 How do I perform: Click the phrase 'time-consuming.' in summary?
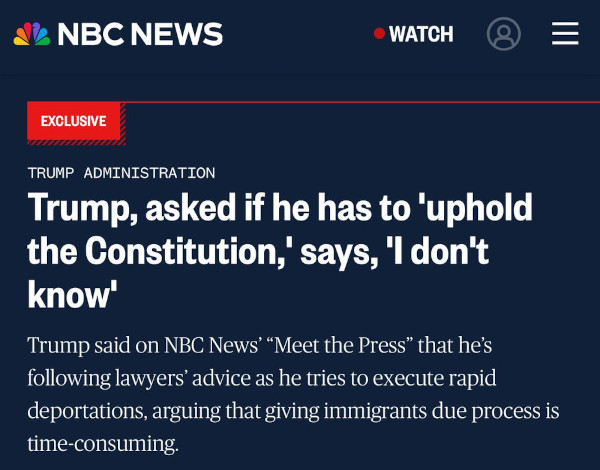point(103,444)
